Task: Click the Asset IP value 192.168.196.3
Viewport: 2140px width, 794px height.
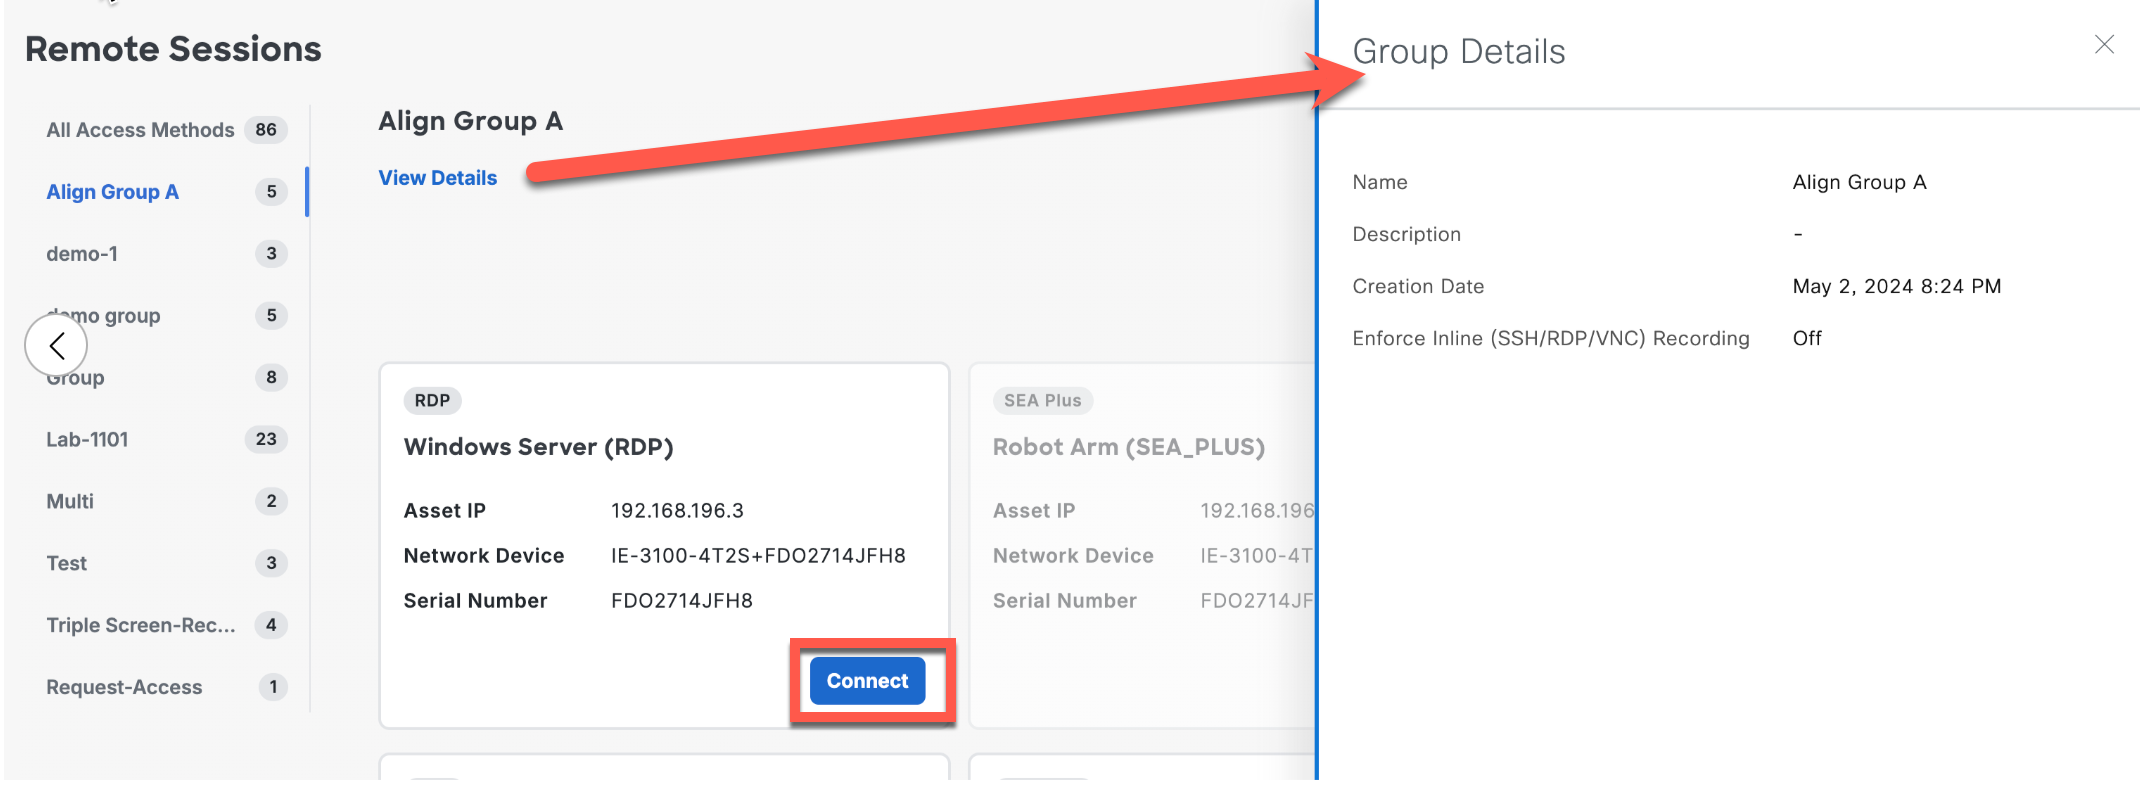Action: tap(677, 511)
